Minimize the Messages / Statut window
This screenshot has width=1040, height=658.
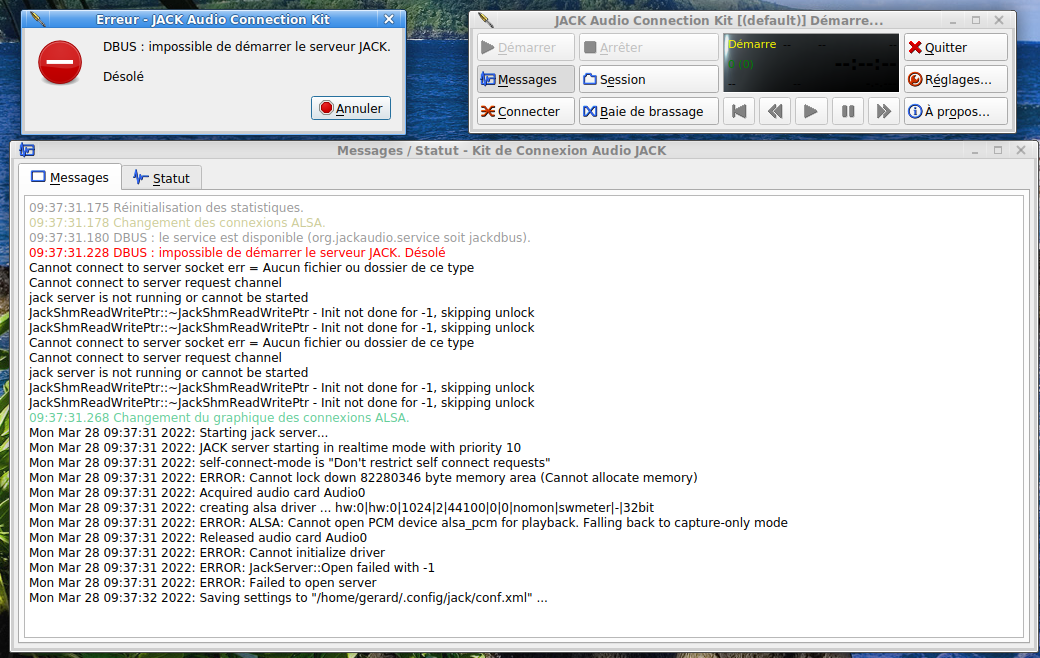point(975,151)
